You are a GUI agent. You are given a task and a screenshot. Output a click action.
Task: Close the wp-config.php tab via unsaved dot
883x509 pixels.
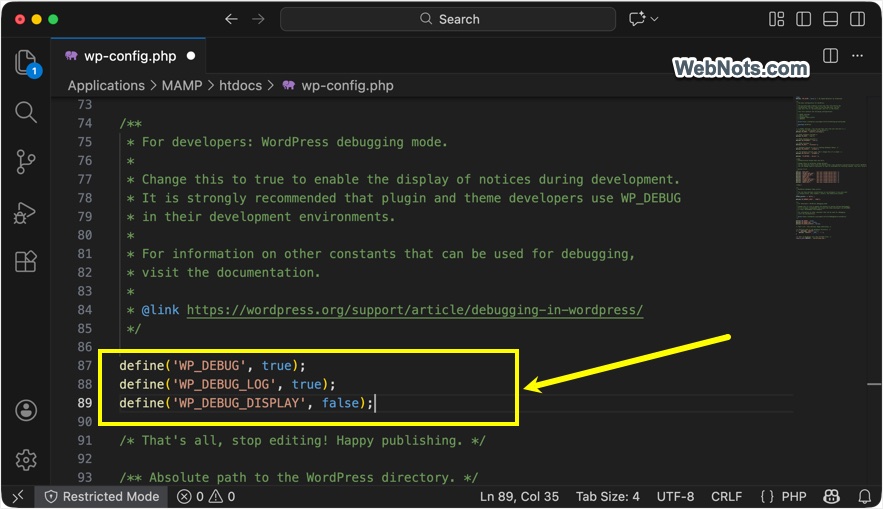tap(191, 56)
